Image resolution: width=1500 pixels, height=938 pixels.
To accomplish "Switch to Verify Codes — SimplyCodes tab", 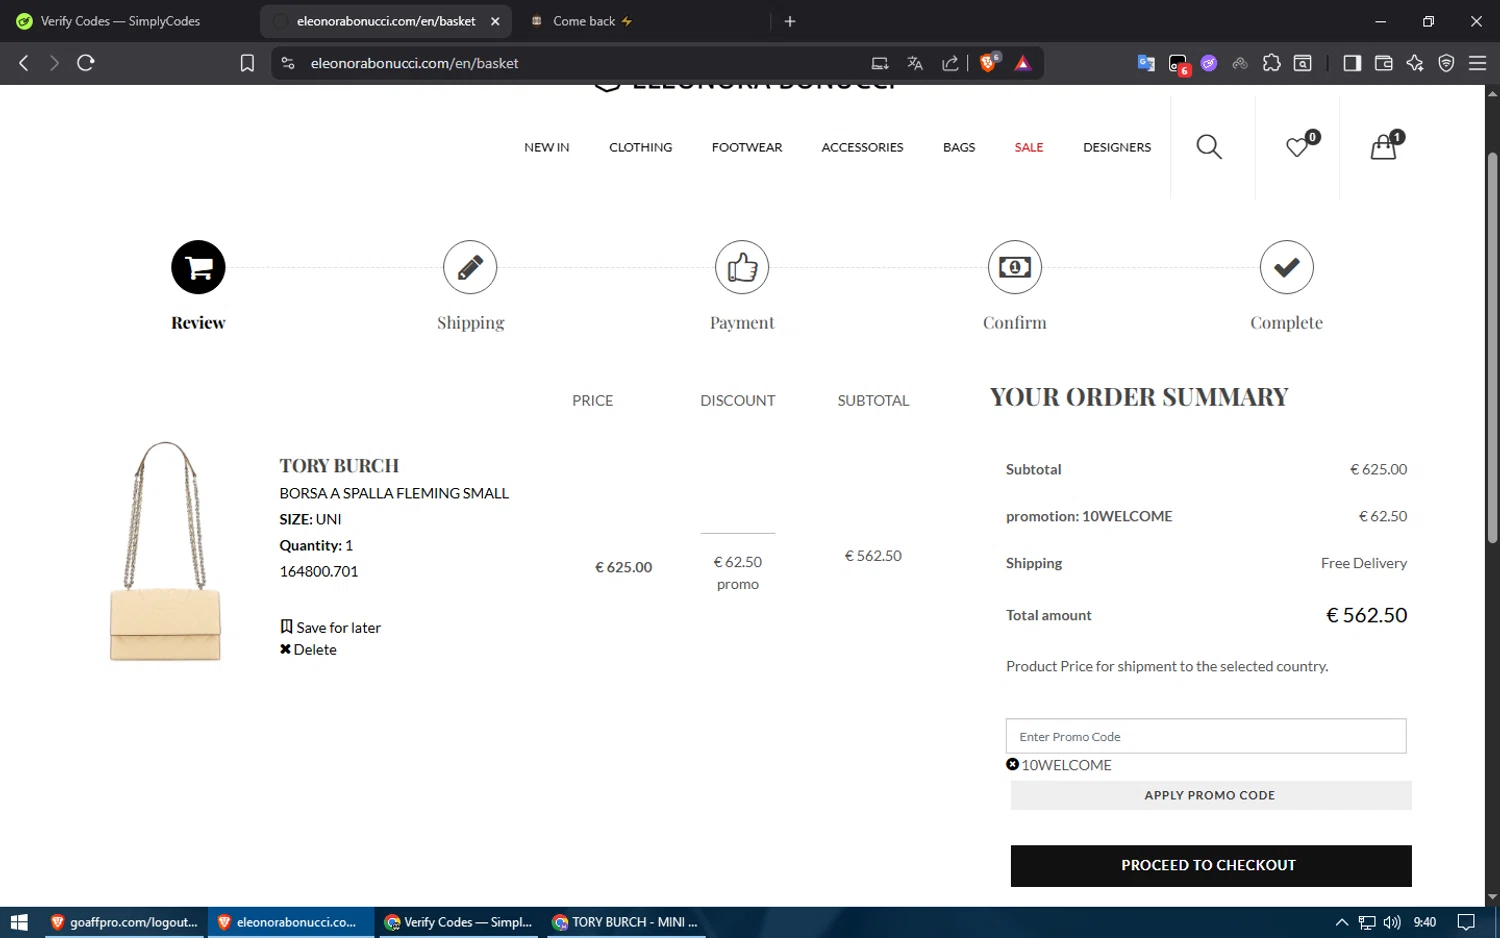I will click(120, 21).
